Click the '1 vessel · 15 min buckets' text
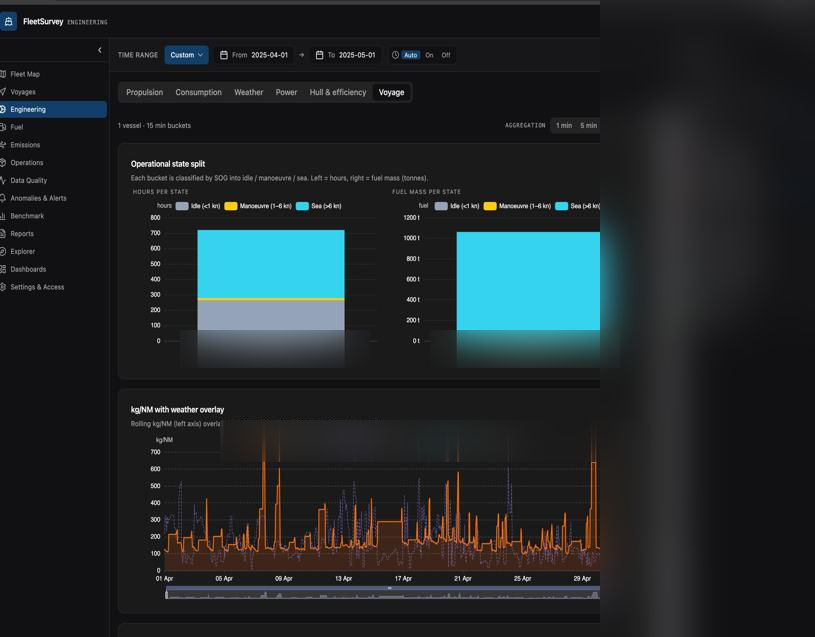815x637 pixels. [154, 125]
